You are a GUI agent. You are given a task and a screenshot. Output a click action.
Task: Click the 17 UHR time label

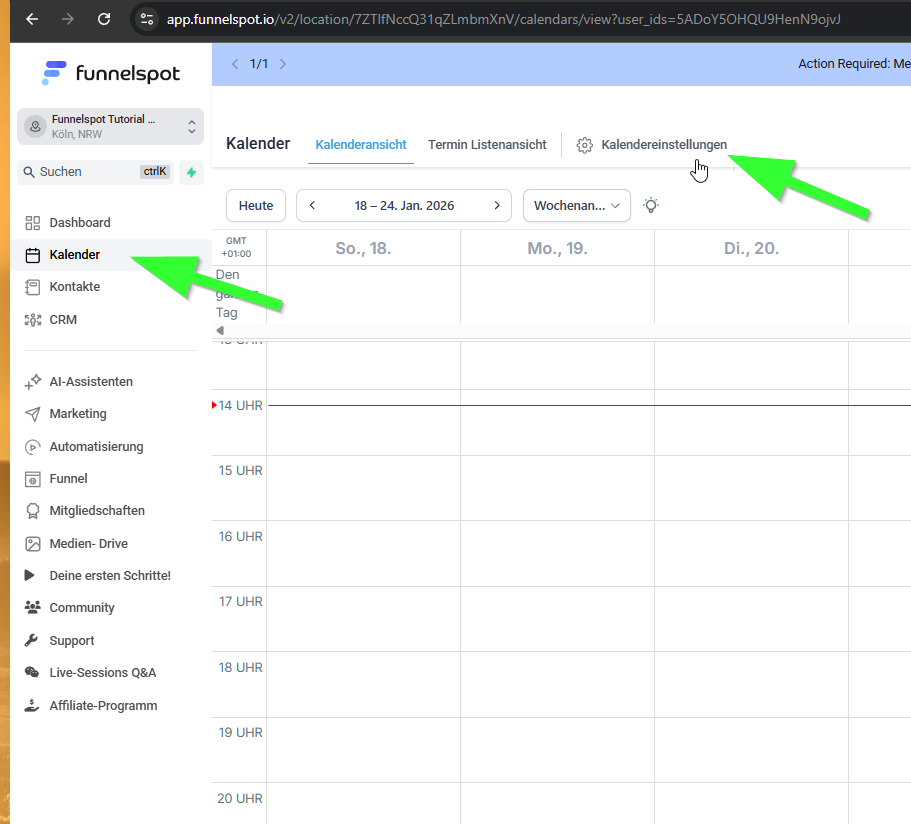coord(241,601)
